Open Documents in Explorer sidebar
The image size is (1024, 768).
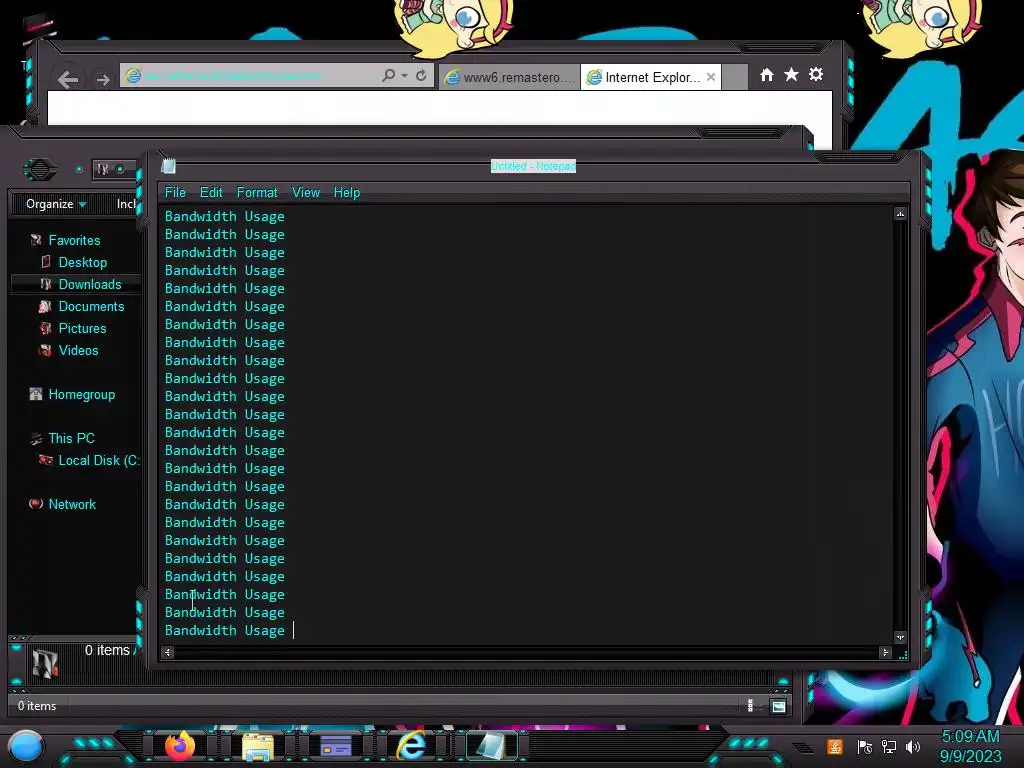(x=91, y=306)
